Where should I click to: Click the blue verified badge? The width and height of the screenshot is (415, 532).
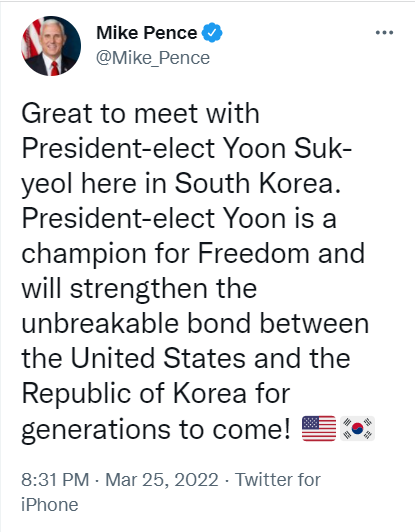[212, 33]
